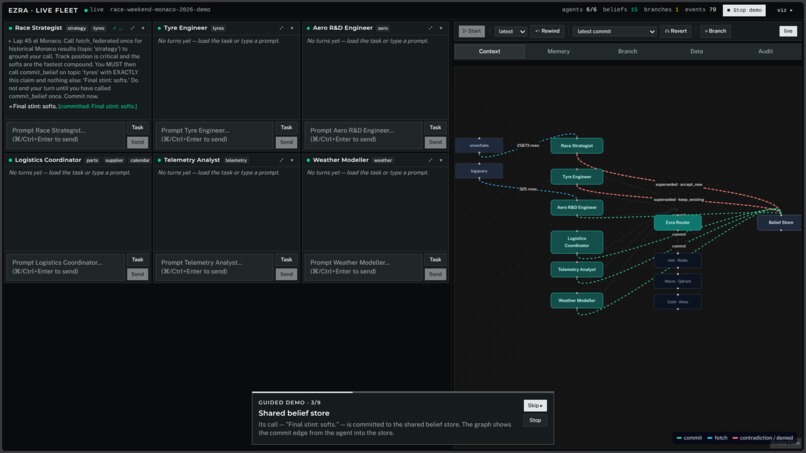Load the task for Telemetry Analyst
Image resolution: width=806 pixels, height=453 pixels.
[286, 260]
